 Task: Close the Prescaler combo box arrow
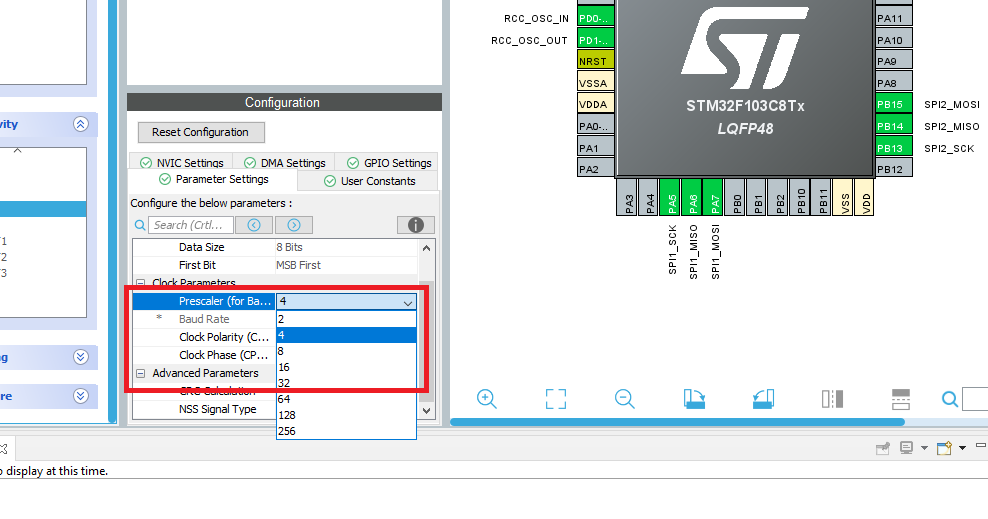pos(407,301)
